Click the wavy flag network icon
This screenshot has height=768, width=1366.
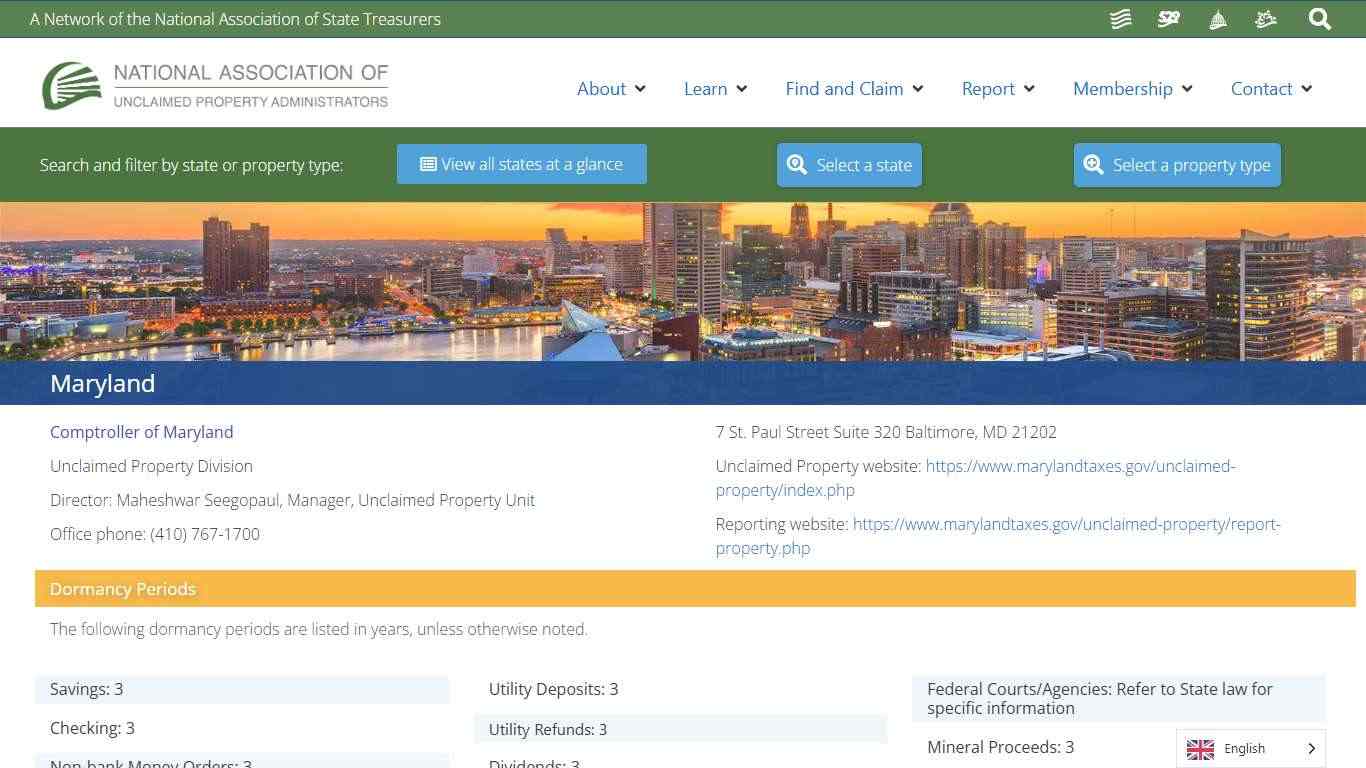coord(1119,18)
